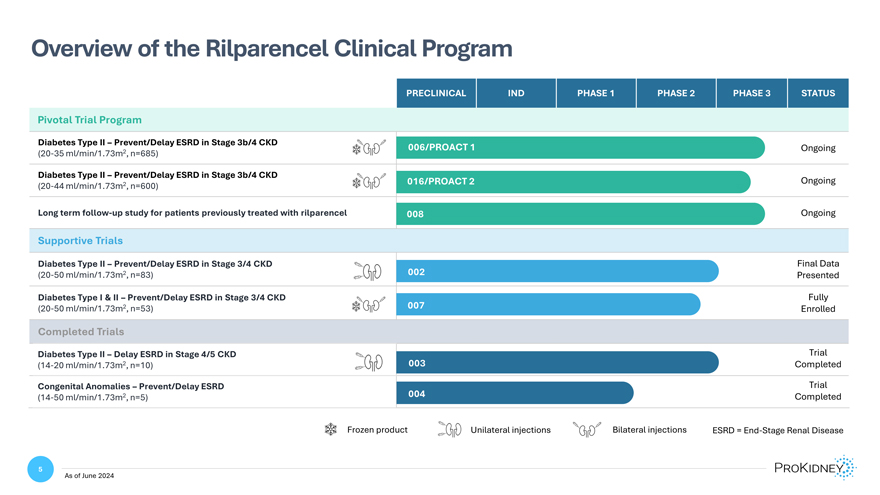The image size is (880, 495).
Task: Click the Unilateral injections legend label
Action: (511, 430)
